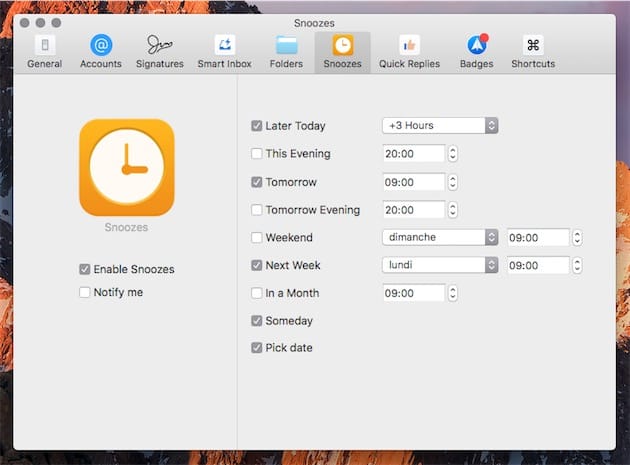Click the Weekend 09:00 time field
The height and width of the screenshot is (465, 630).
point(538,238)
